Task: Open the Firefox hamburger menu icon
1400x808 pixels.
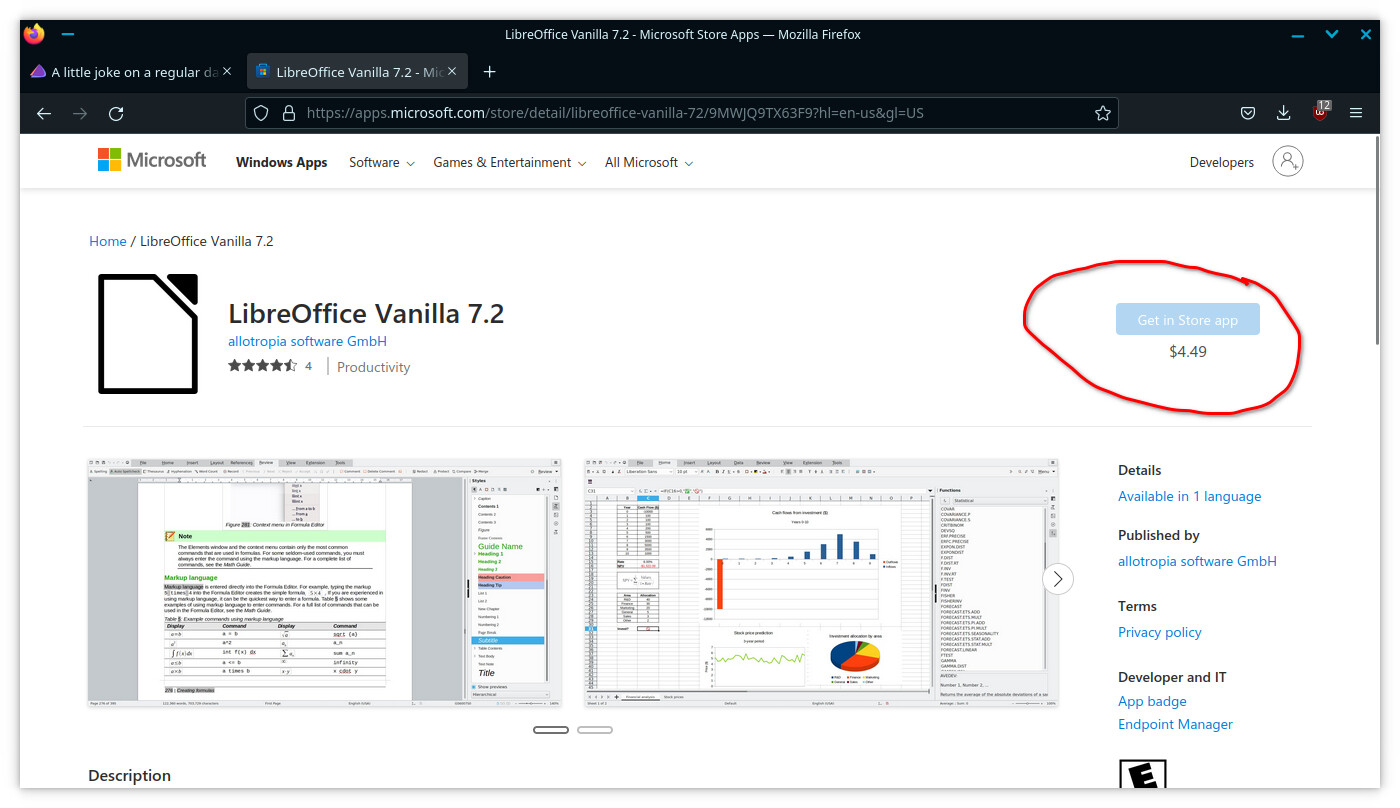Action: 1356,113
